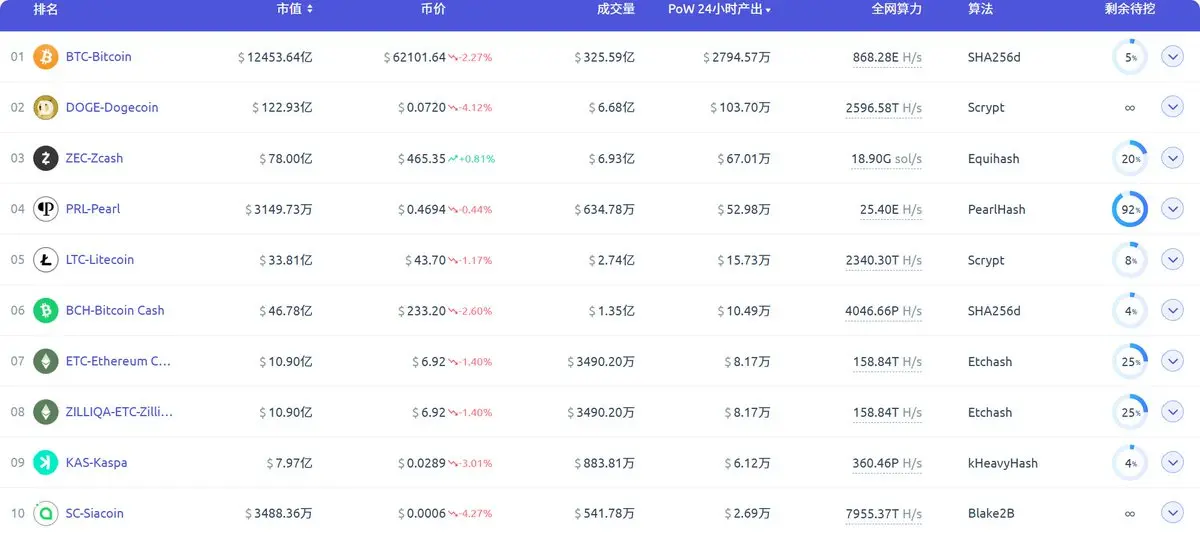This screenshot has width=1200, height=534.
Task: Expand the PRL-Pearl row details chevron
Action: coord(1172,209)
